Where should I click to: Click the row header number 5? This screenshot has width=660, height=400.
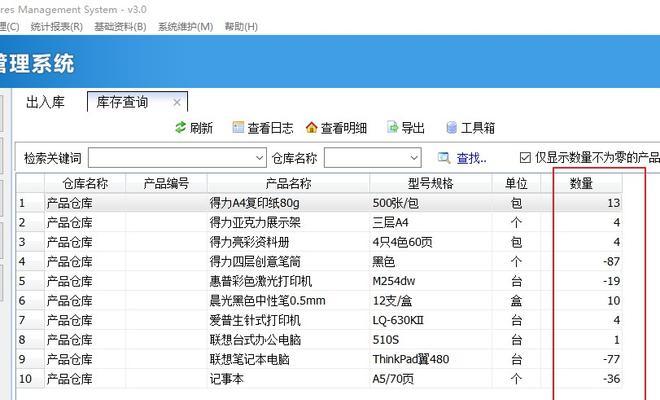pyautogui.click(x=30, y=281)
